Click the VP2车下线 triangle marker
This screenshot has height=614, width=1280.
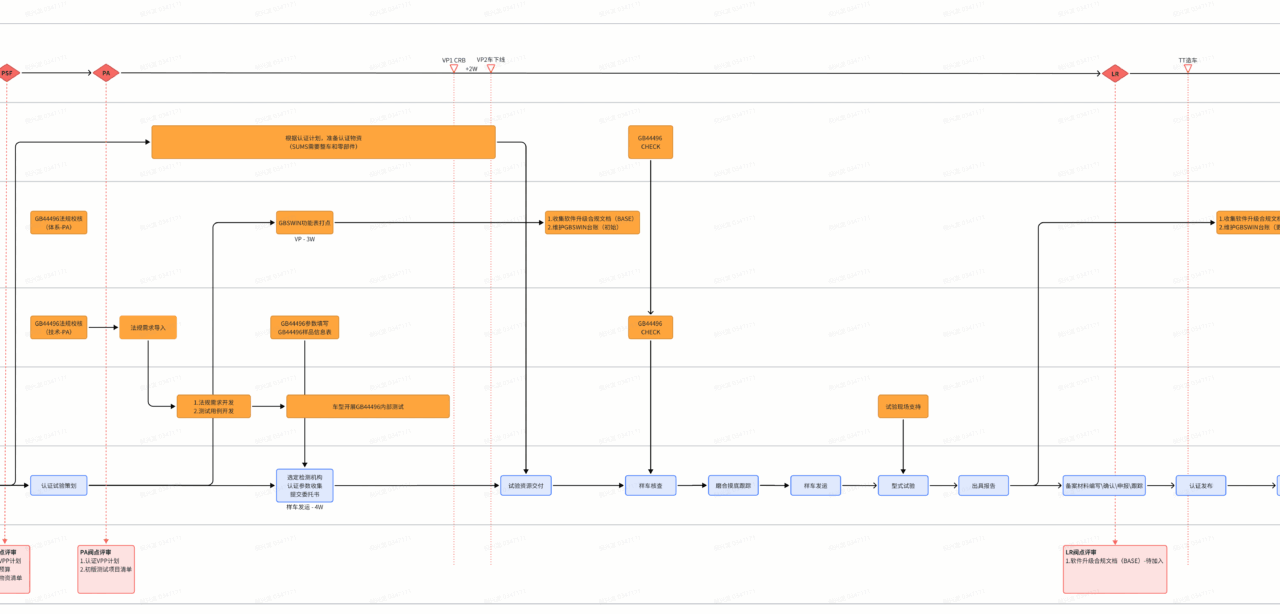tap(490, 69)
